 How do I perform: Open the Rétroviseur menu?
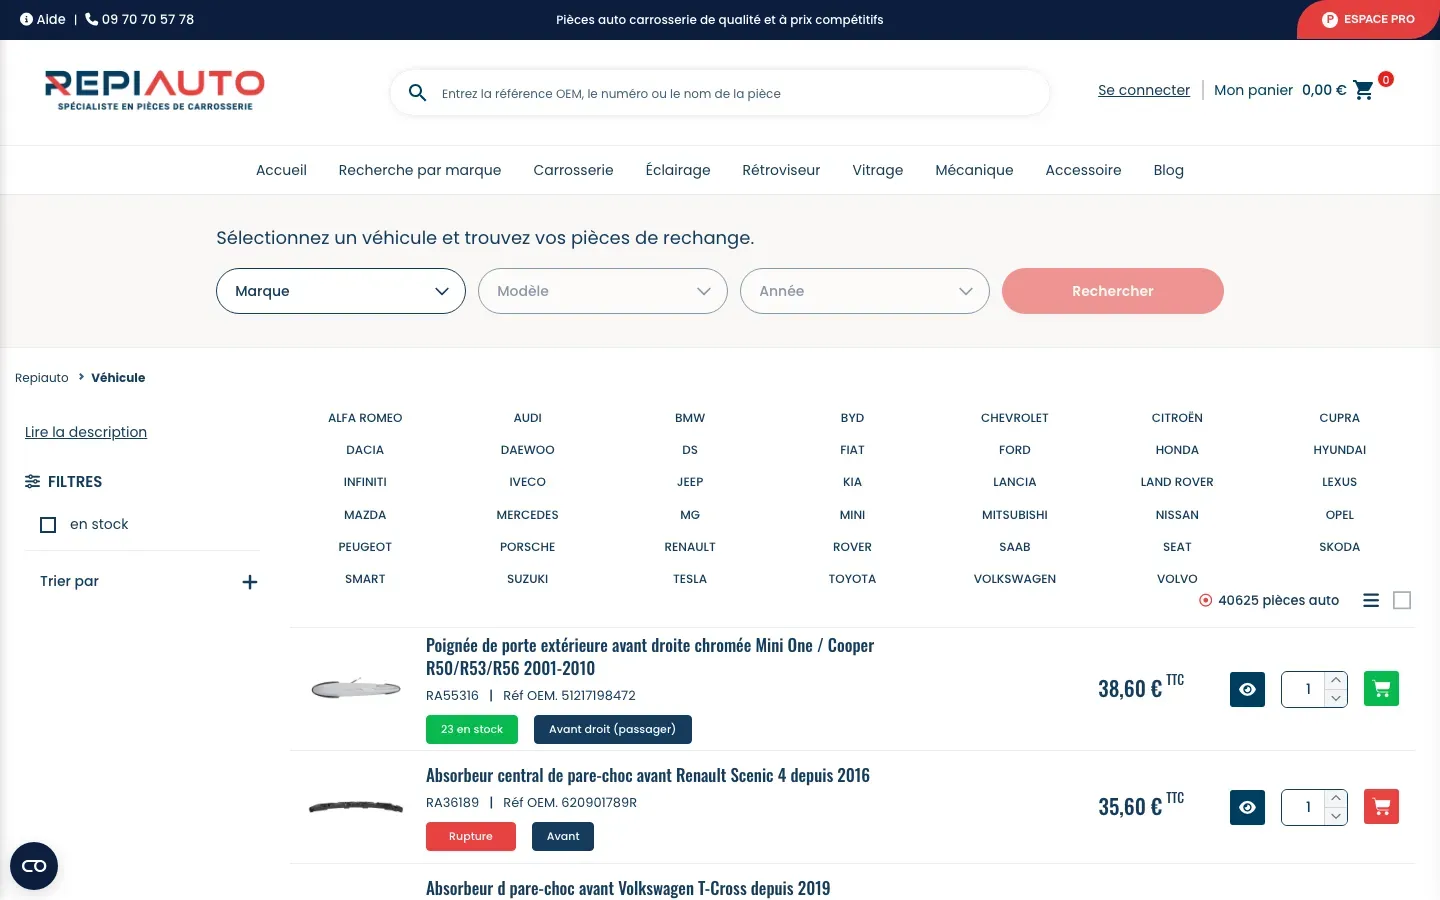781,170
